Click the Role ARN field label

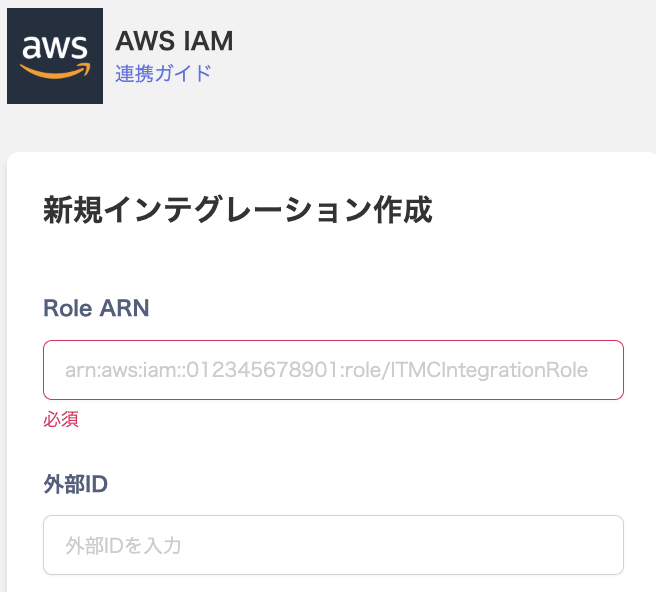click(x=96, y=308)
